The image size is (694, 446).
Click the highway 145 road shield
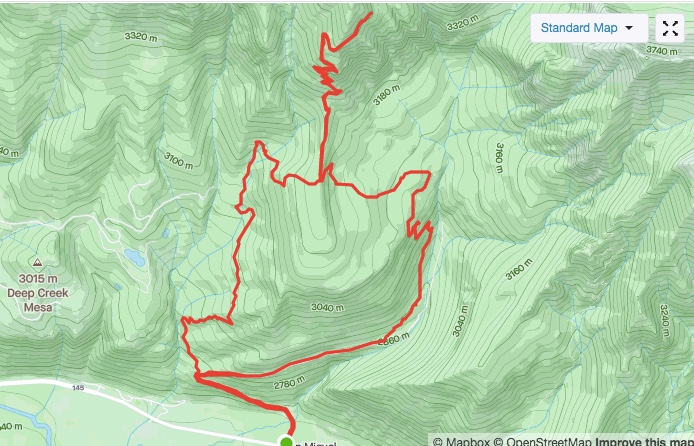(78, 388)
